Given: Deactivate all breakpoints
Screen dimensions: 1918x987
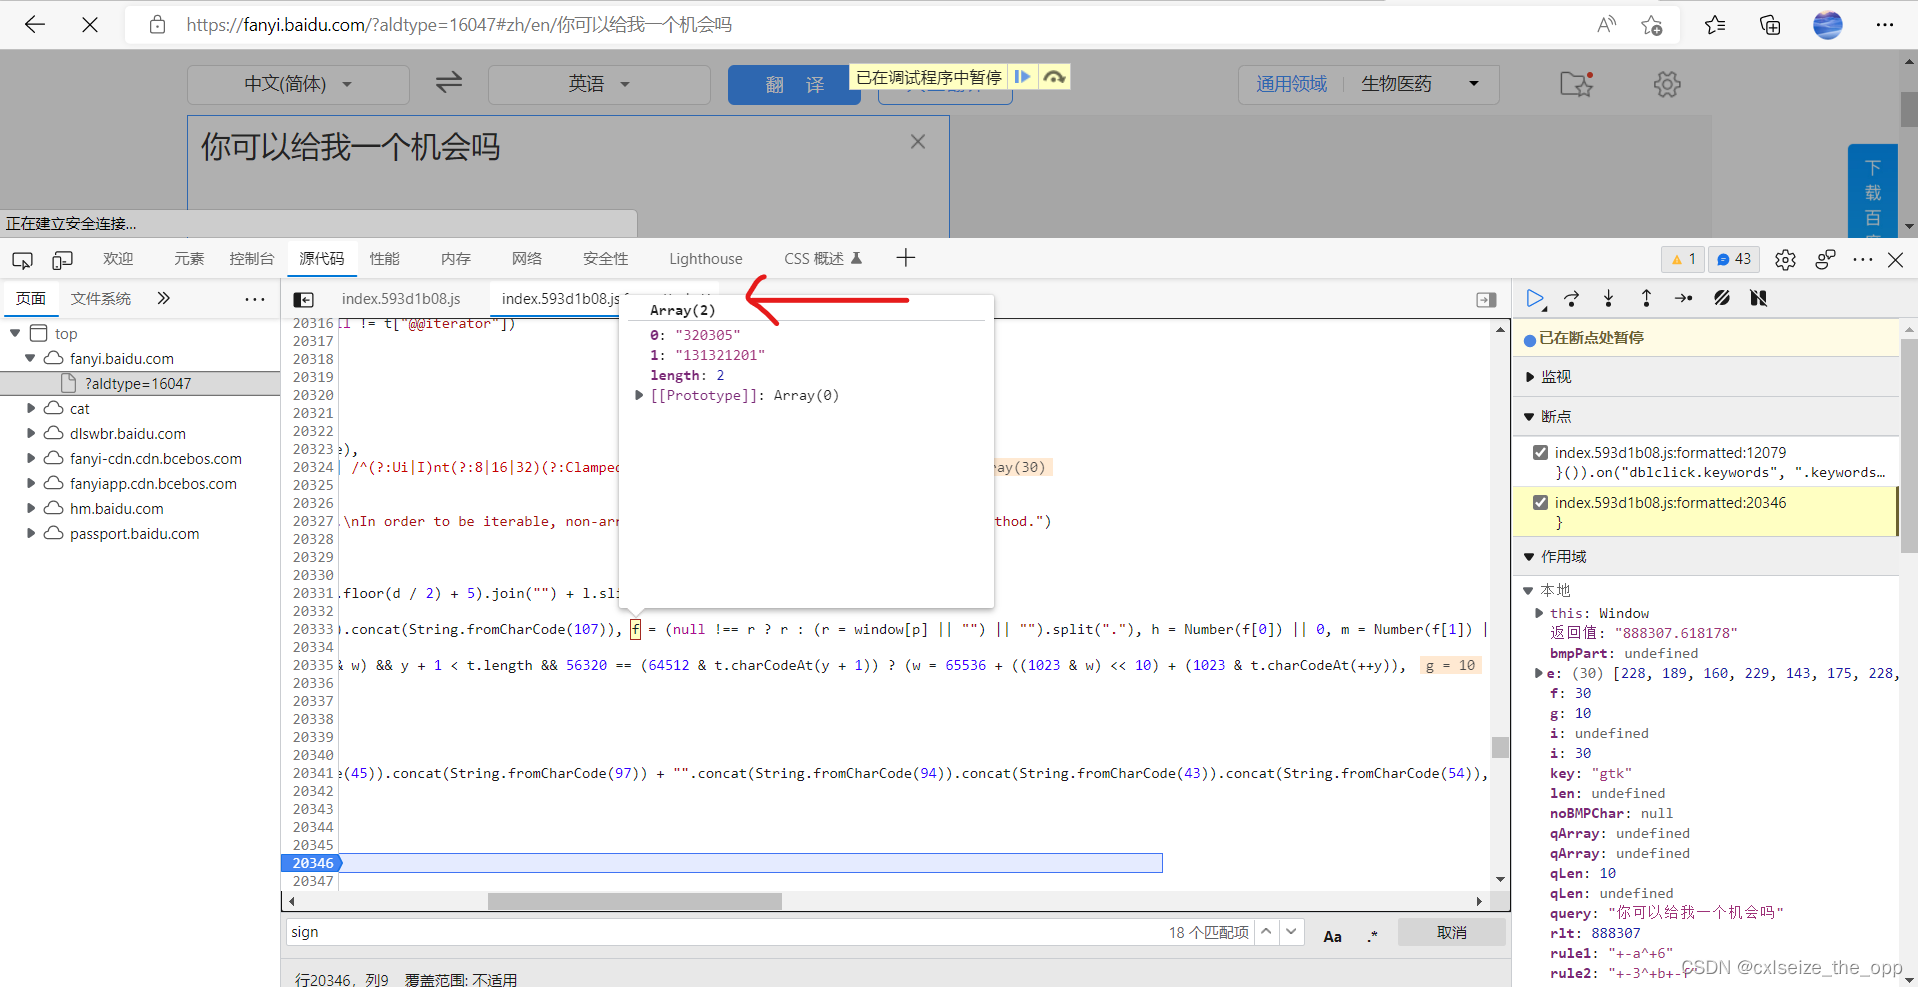Looking at the screenshot, I should (1722, 298).
